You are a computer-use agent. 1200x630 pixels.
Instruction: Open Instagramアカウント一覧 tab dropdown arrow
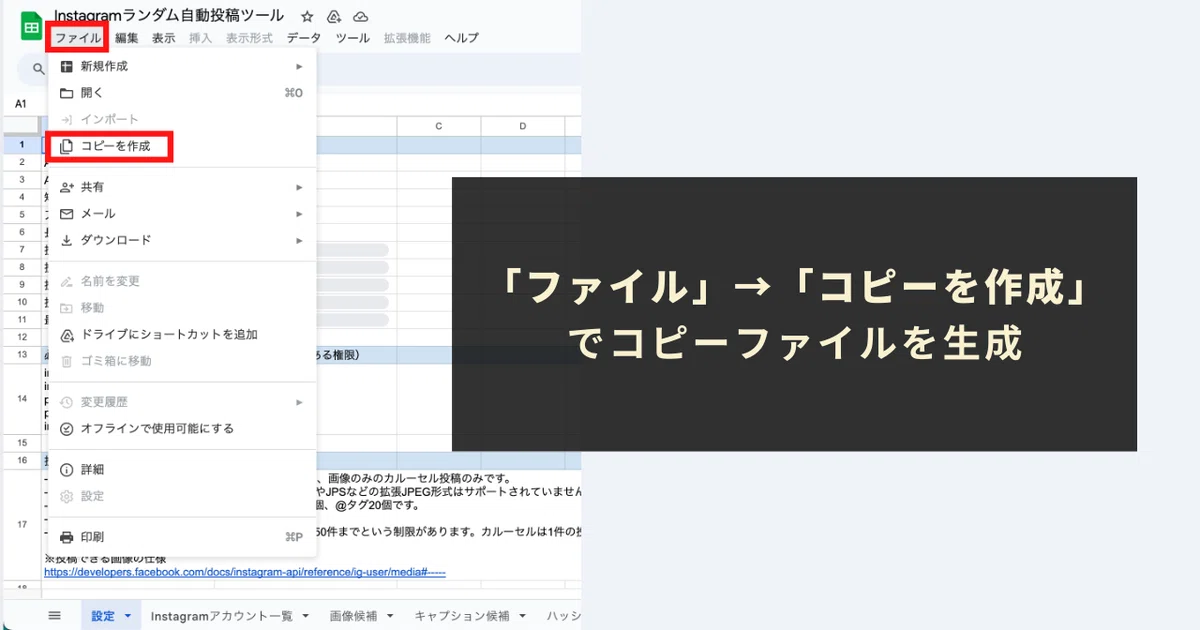(305, 616)
